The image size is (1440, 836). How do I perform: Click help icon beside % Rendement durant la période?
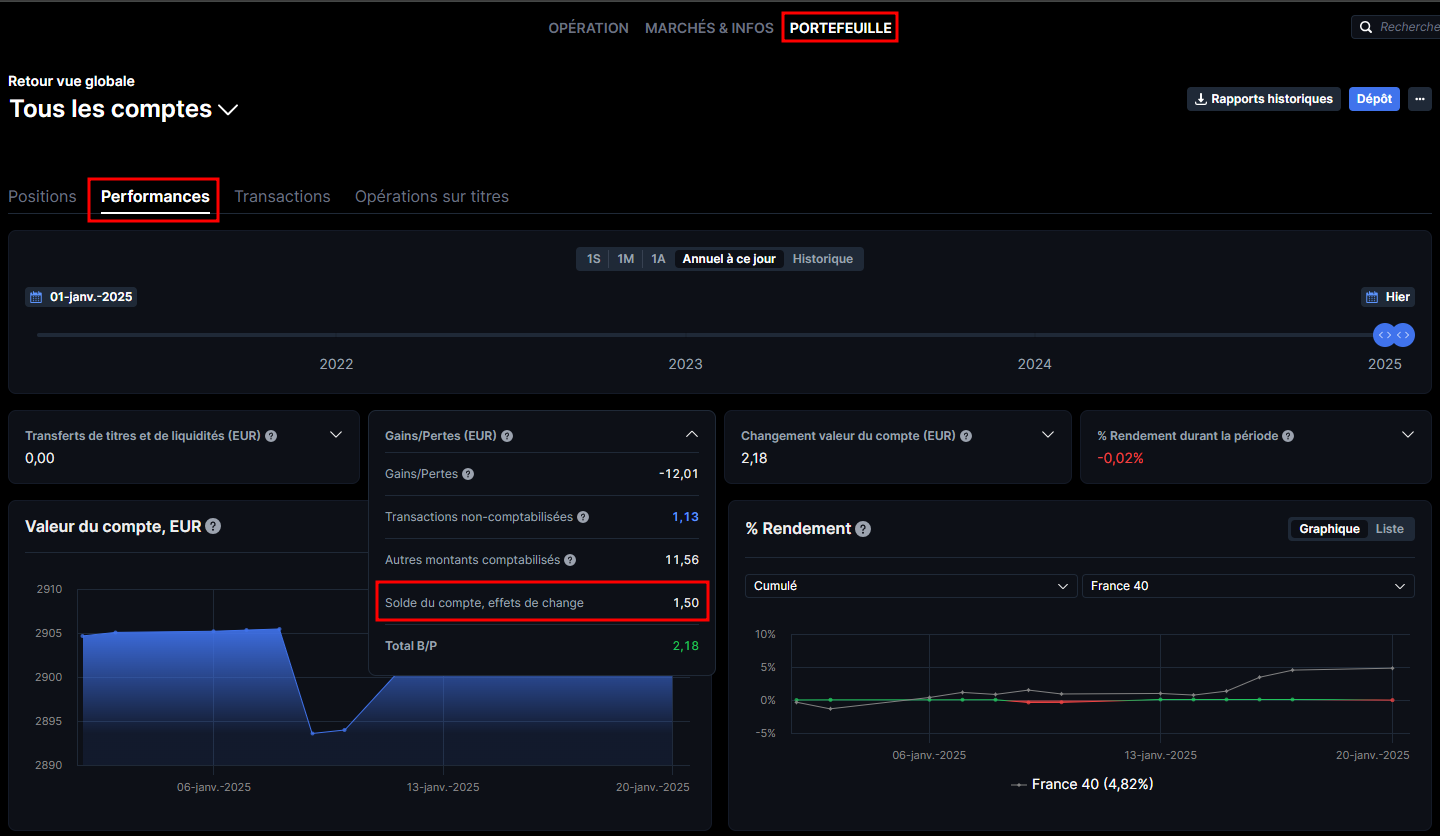click(x=1288, y=436)
